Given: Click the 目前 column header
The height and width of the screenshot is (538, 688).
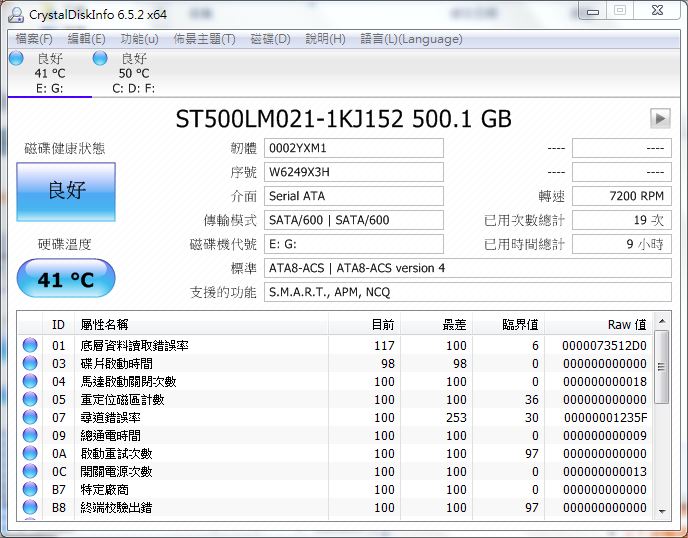Looking at the screenshot, I should (x=364, y=324).
